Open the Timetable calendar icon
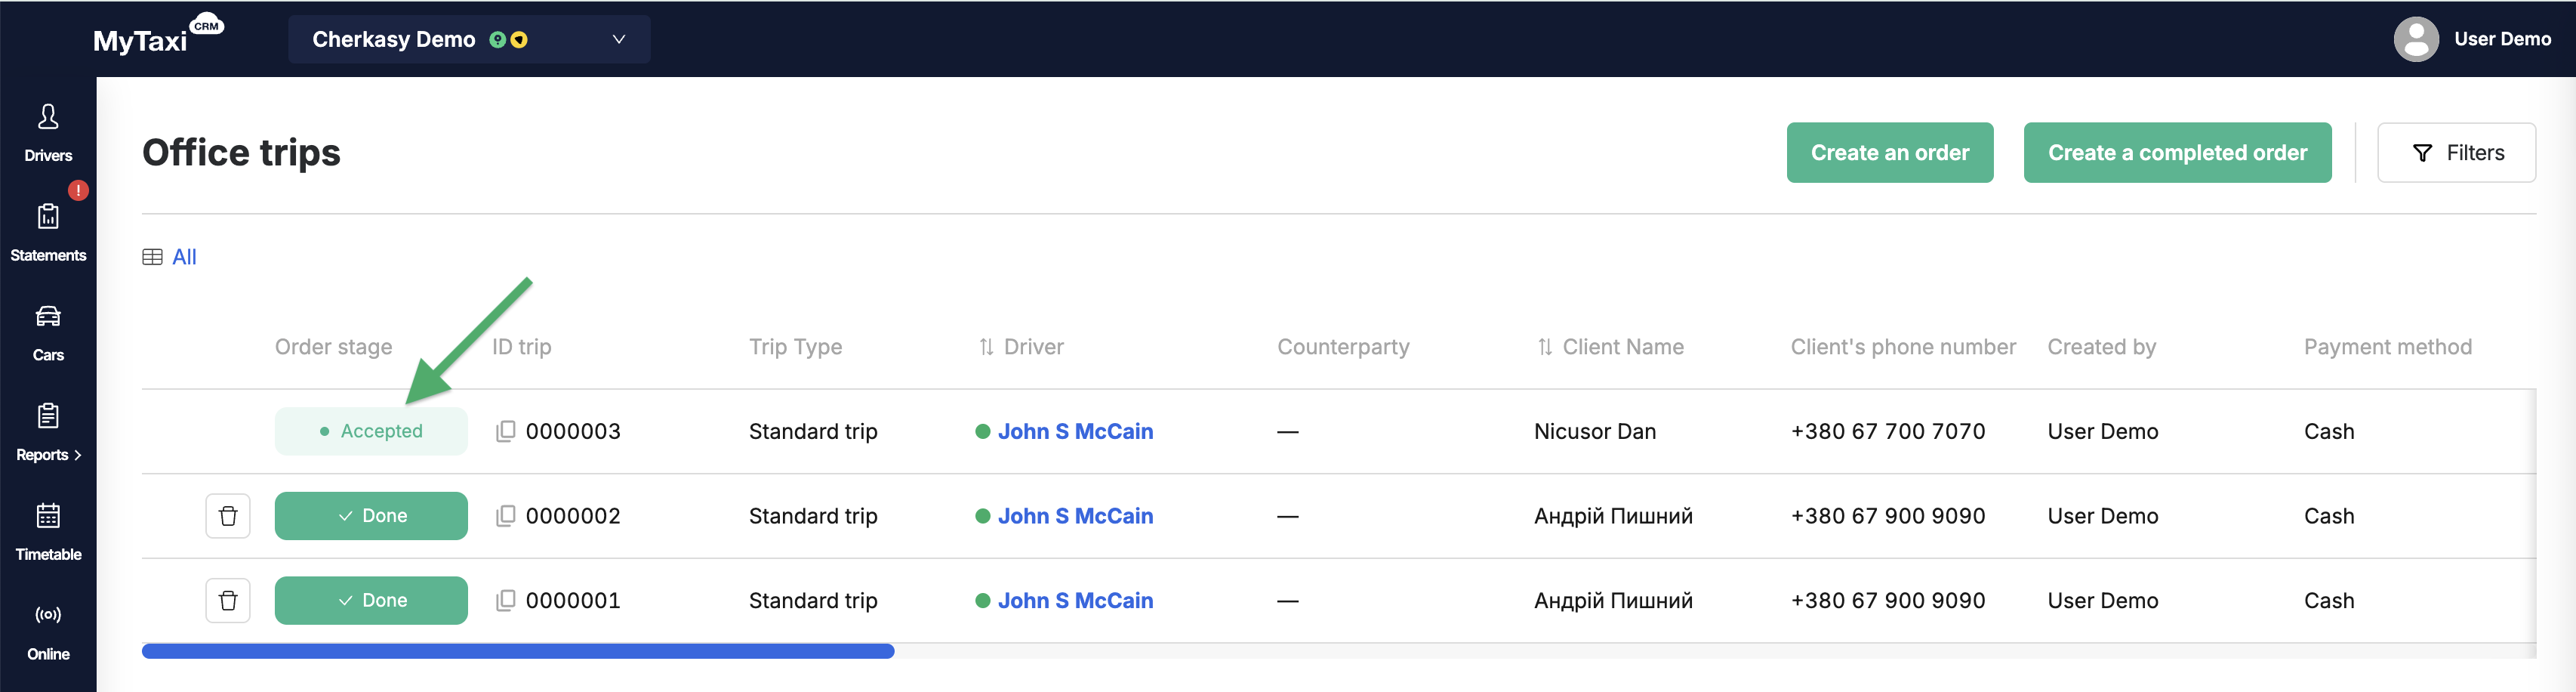 48,516
